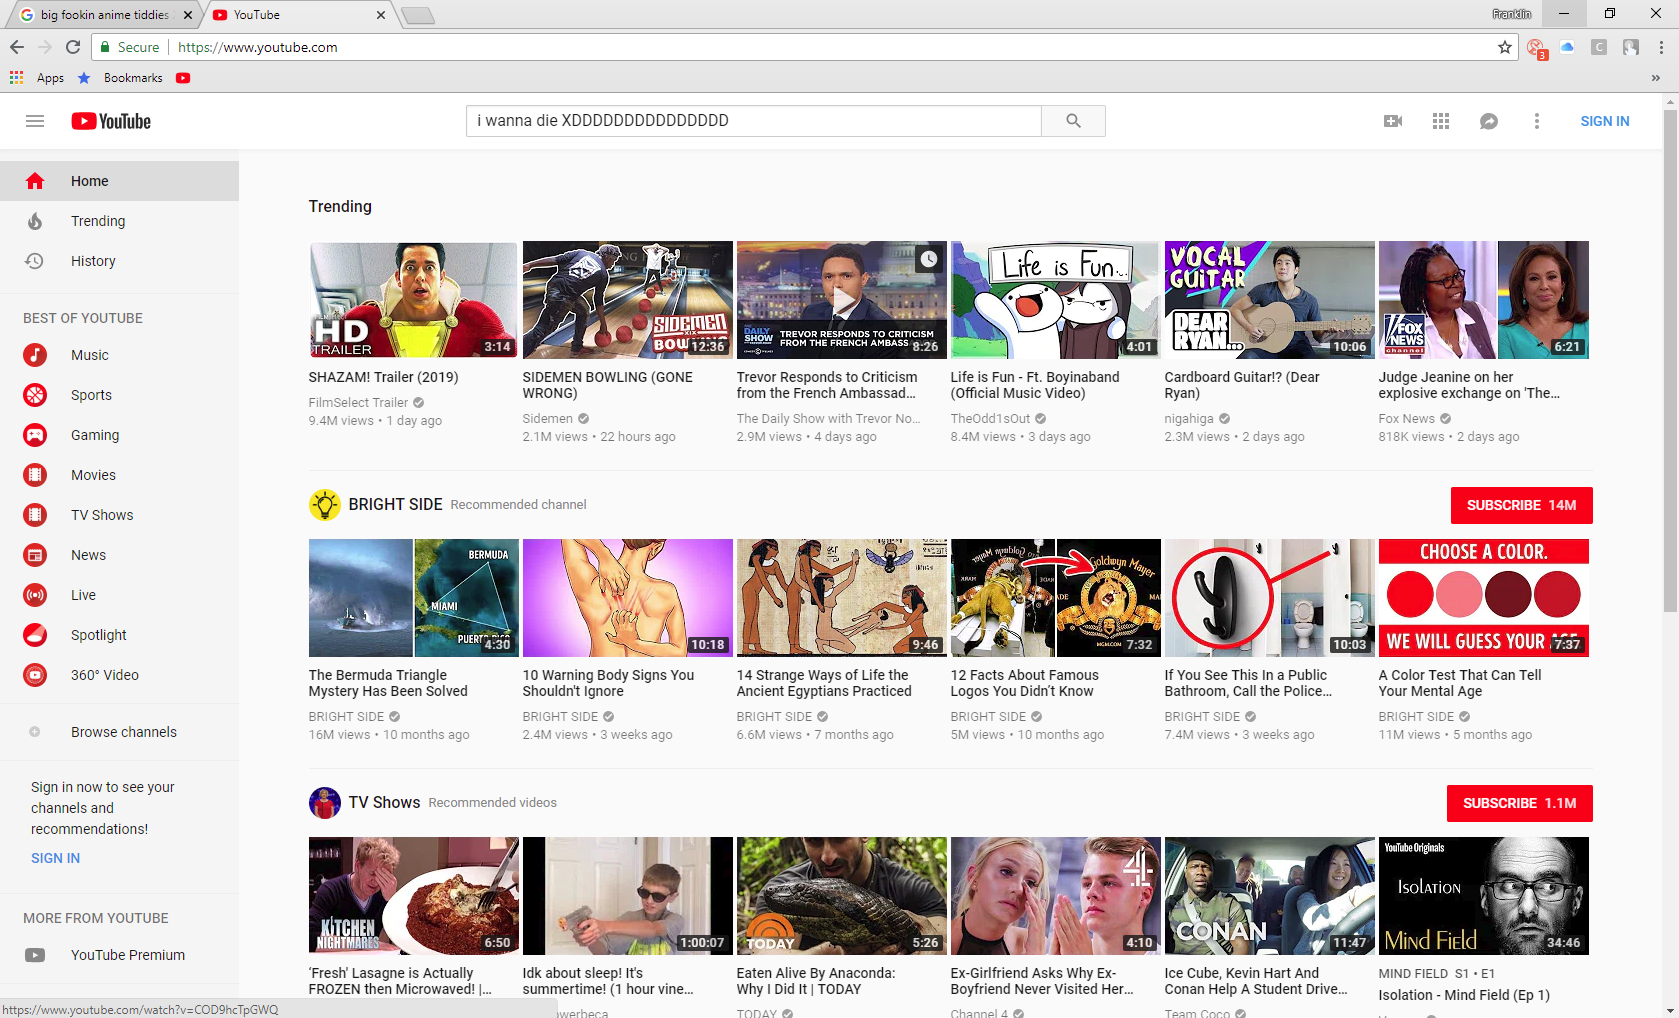Click the YouTube logo
Viewport: 1679px width, 1018px height.
[x=111, y=121]
